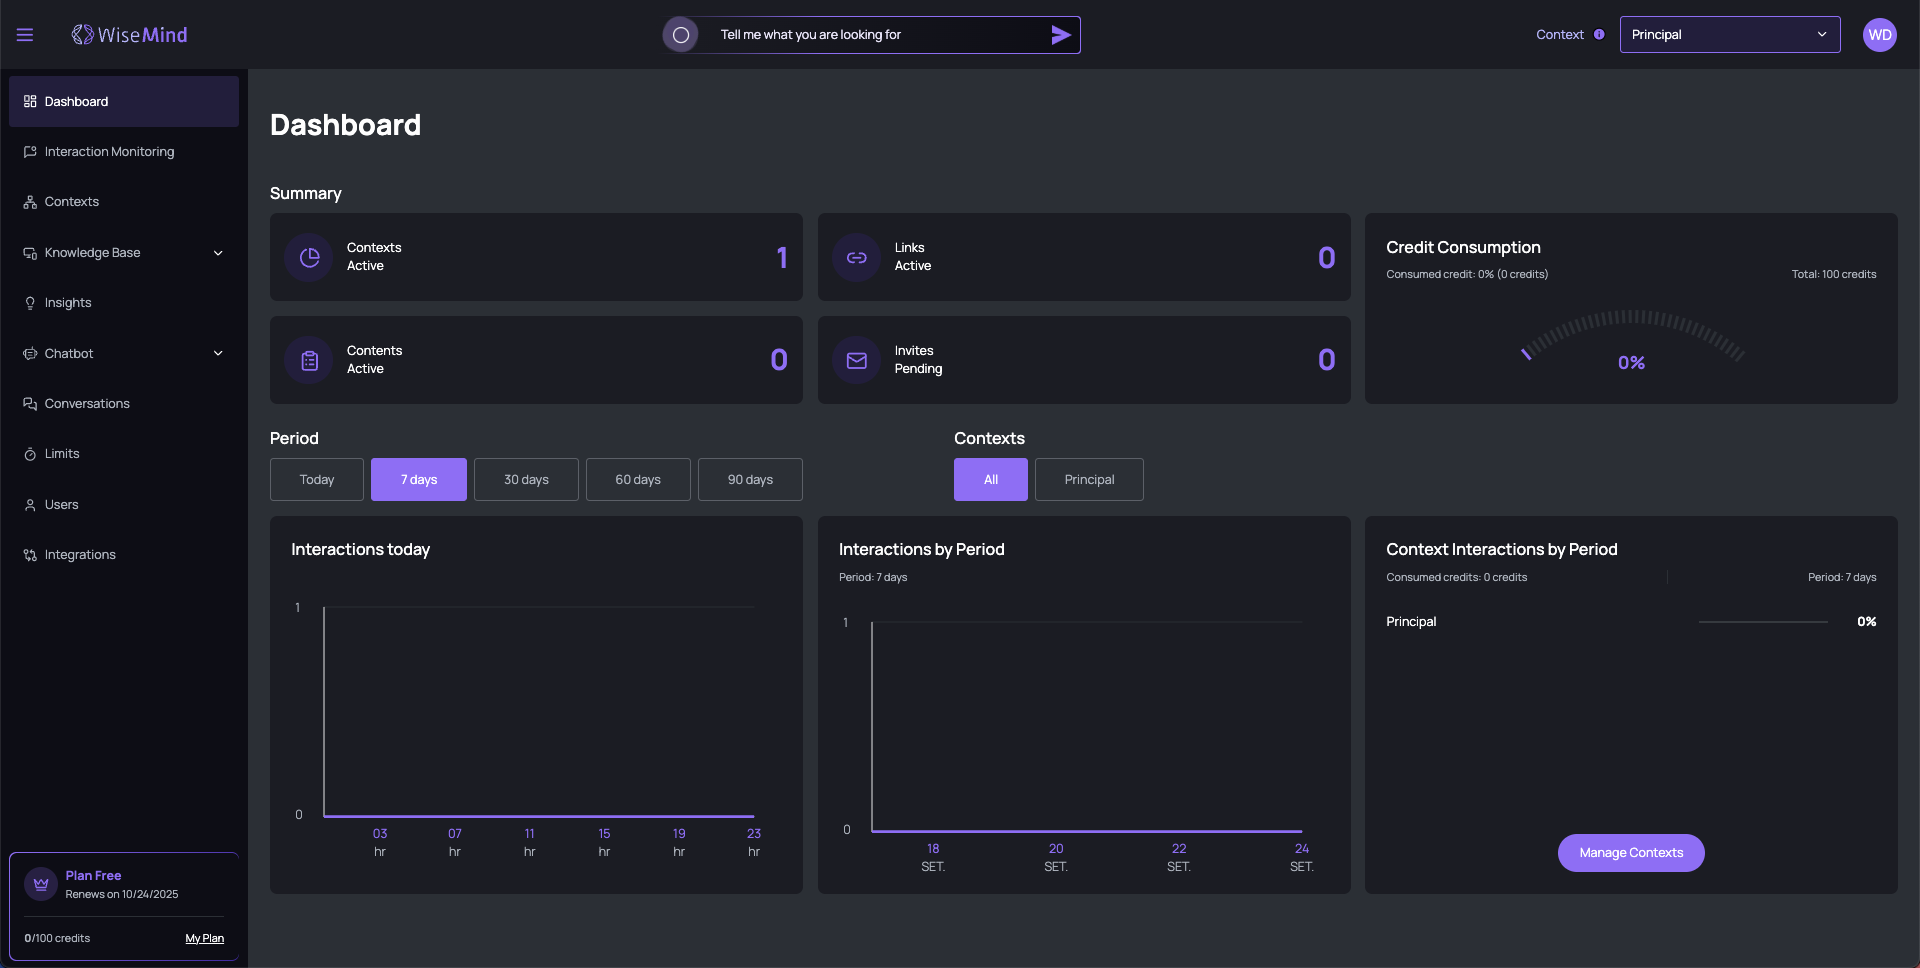The image size is (1920, 968).
Task: Select the Today period filter
Action: pyautogui.click(x=317, y=480)
